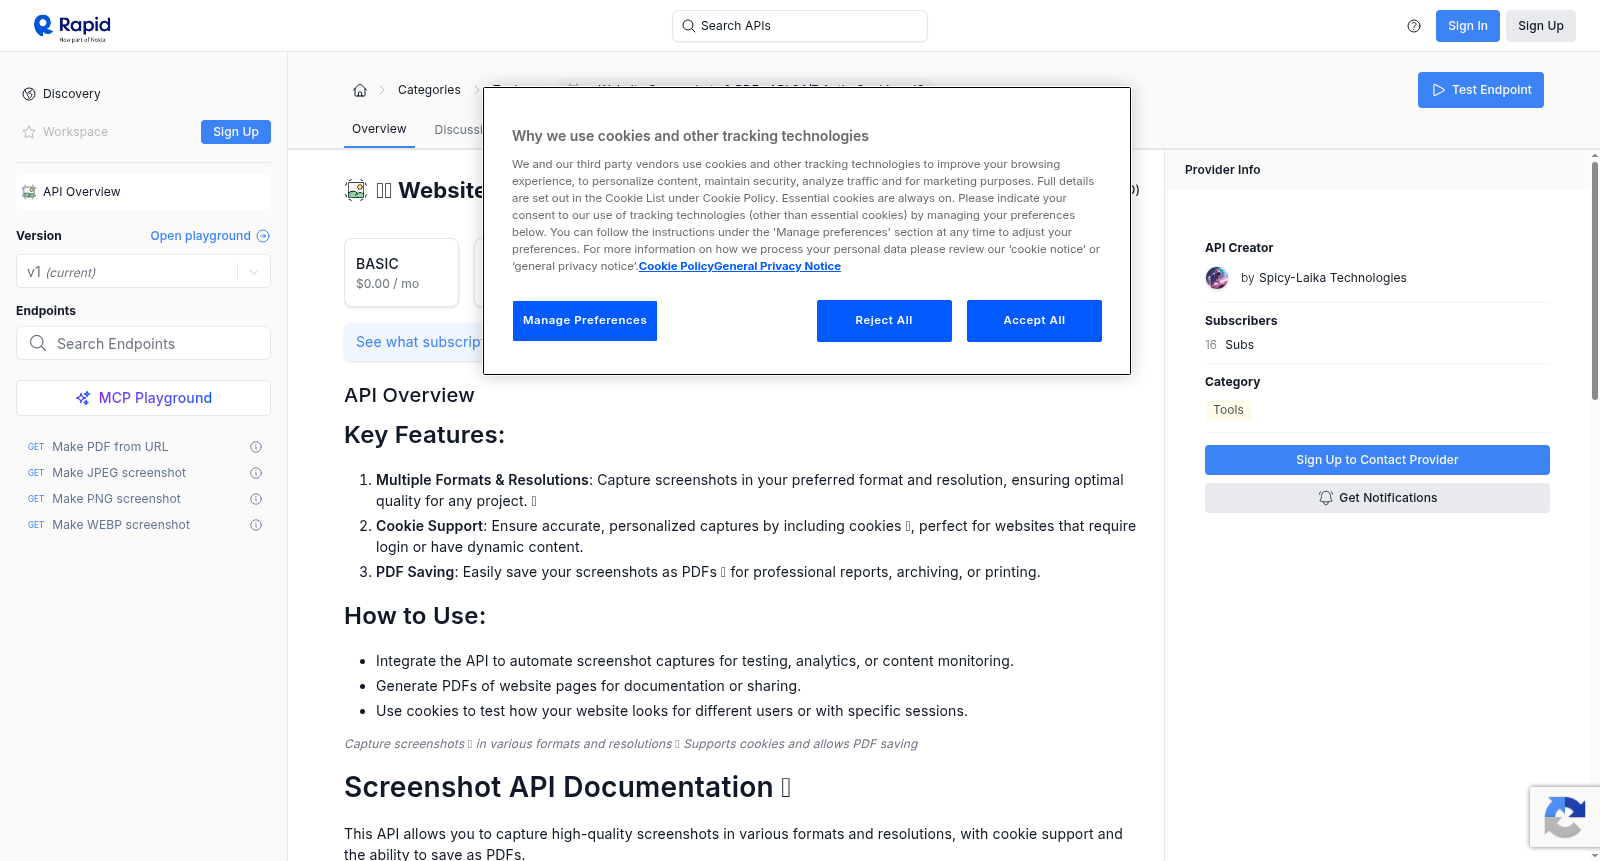The image size is (1600, 861).
Task: Open the MCP Playground button
Action: [143, 398]
